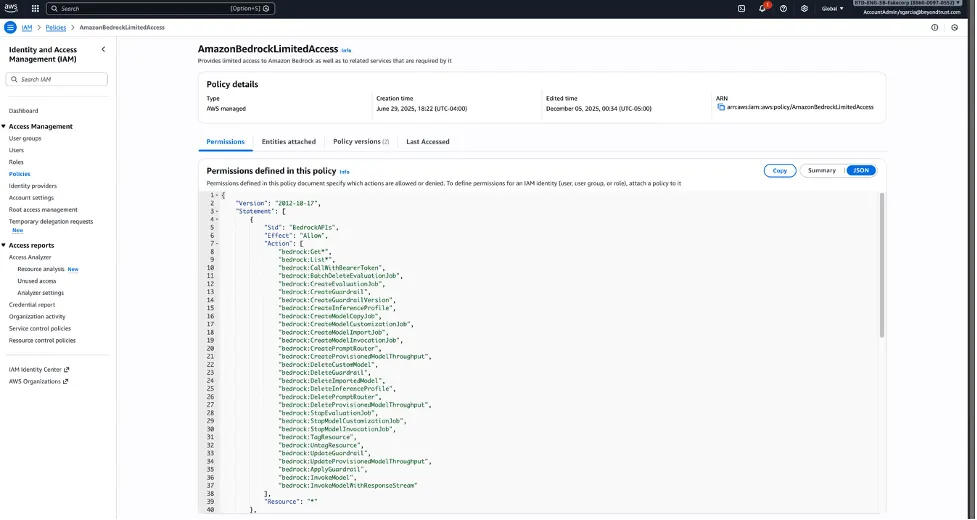
Task: Open Policies in the sidebar
Action: 19,174
